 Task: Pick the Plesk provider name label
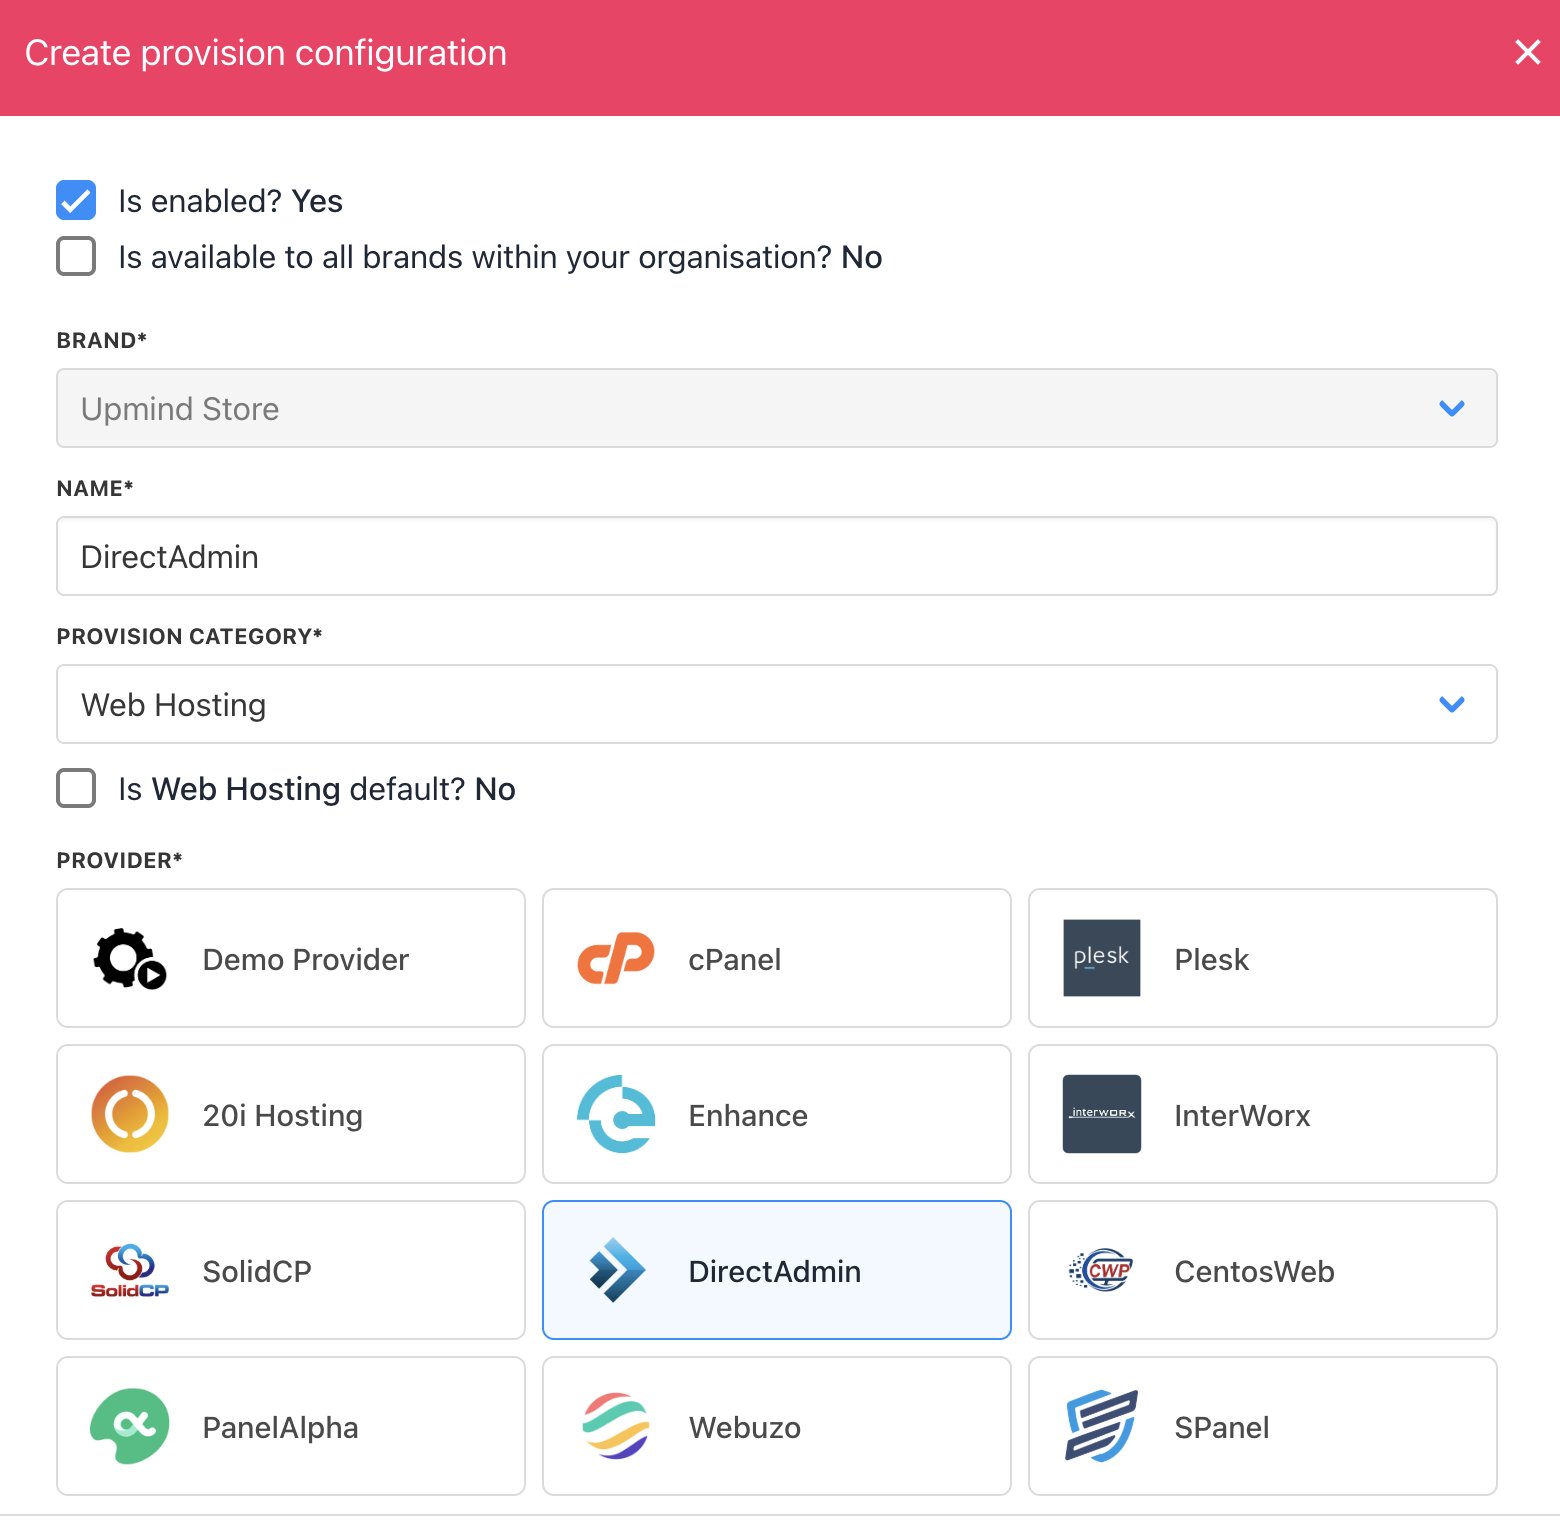[1212, 959]
